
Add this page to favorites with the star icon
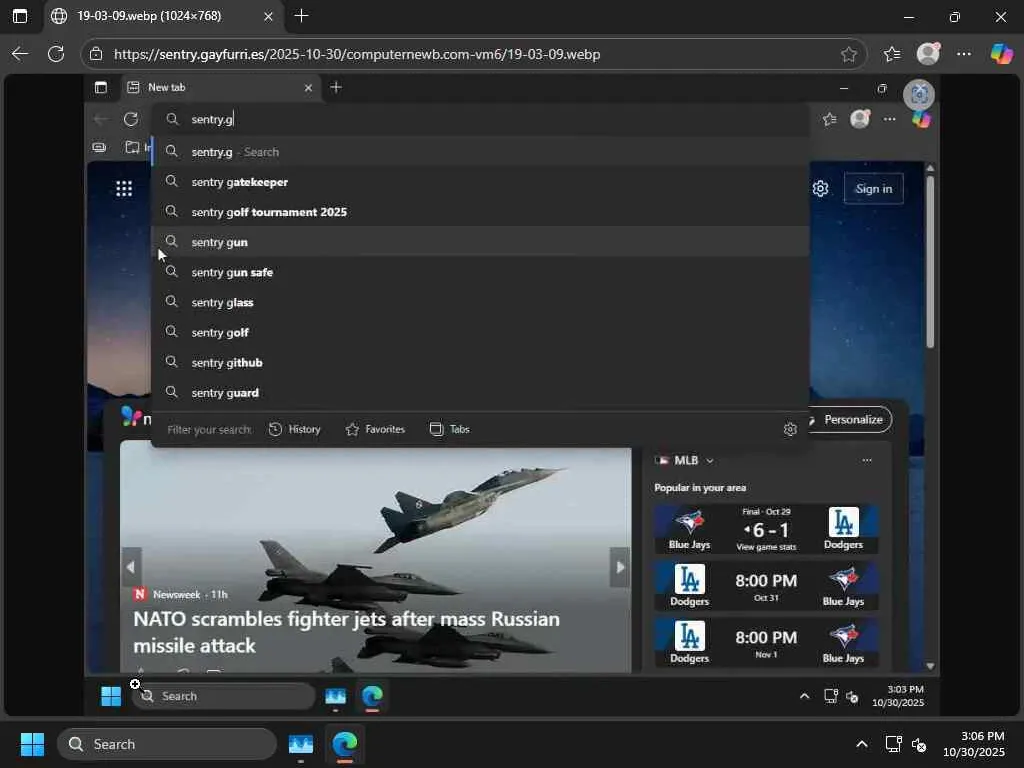pos(849,54)
